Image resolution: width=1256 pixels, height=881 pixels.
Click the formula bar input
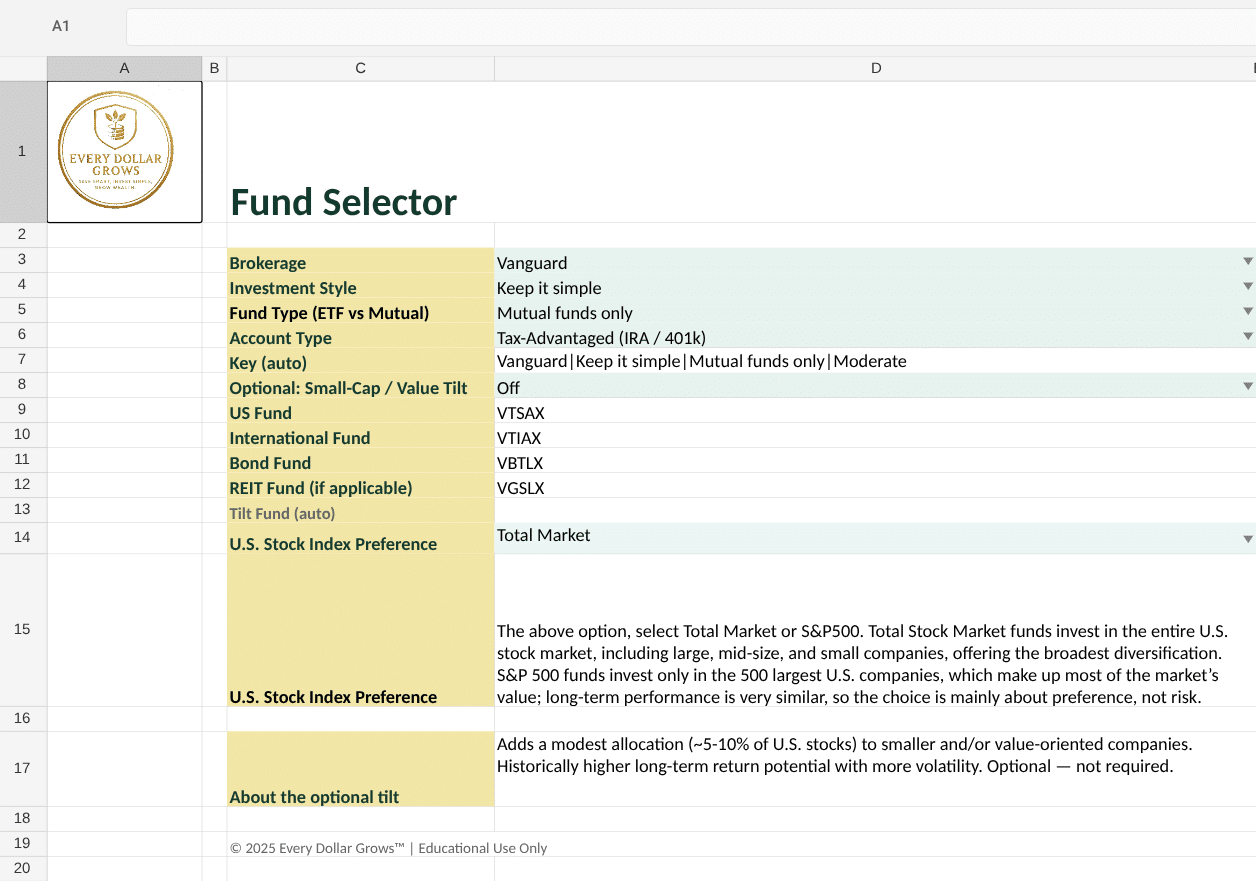[x=690, y=27]
